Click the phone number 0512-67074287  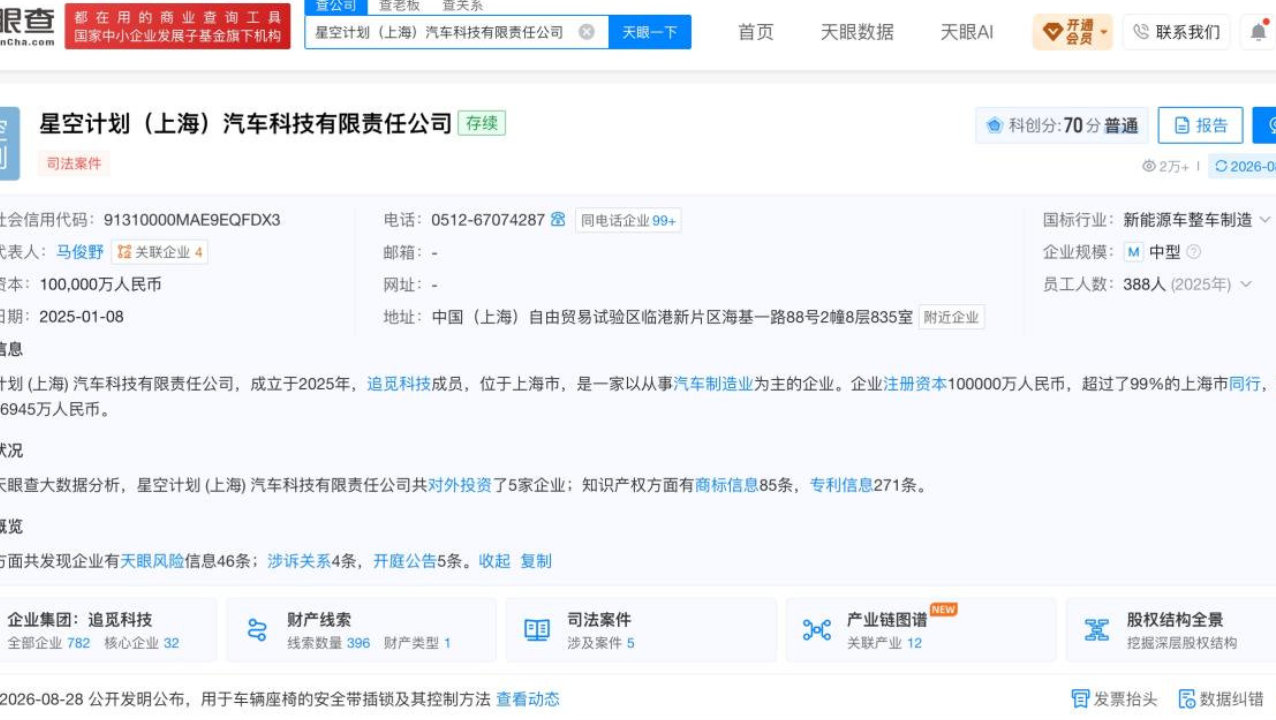(488, 220)
